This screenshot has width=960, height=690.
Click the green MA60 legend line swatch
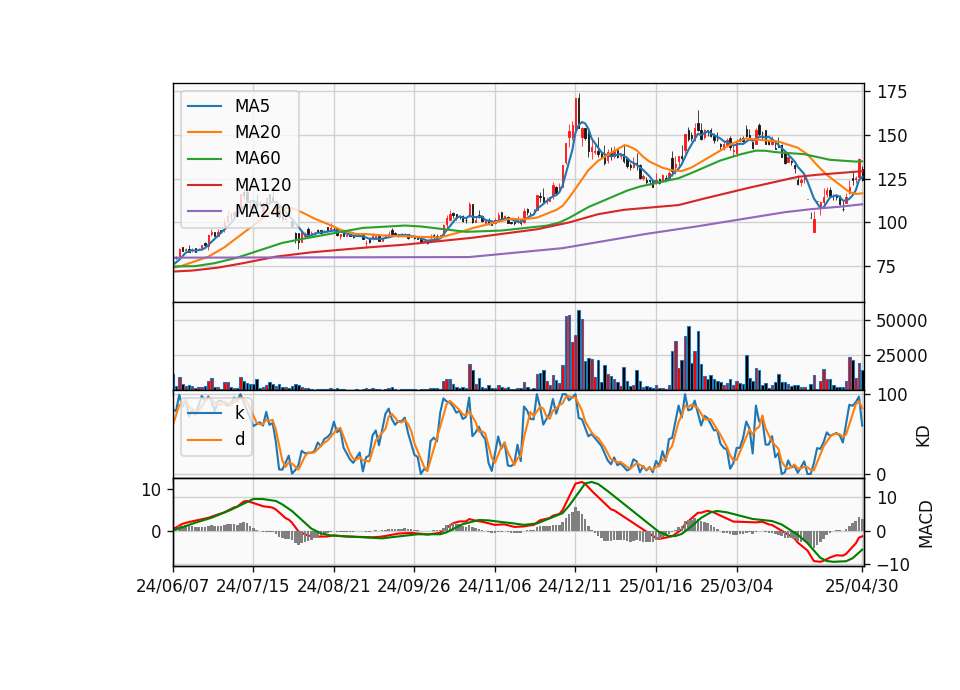[x=204, y=159]
